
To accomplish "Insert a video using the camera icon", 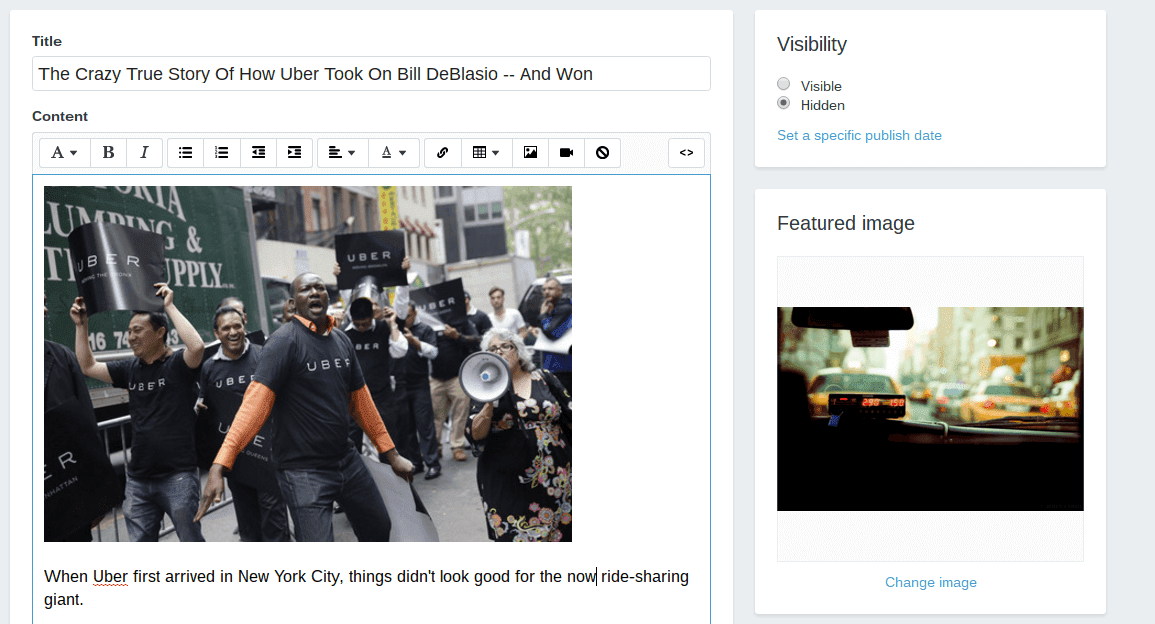I will tap(566, 153).
